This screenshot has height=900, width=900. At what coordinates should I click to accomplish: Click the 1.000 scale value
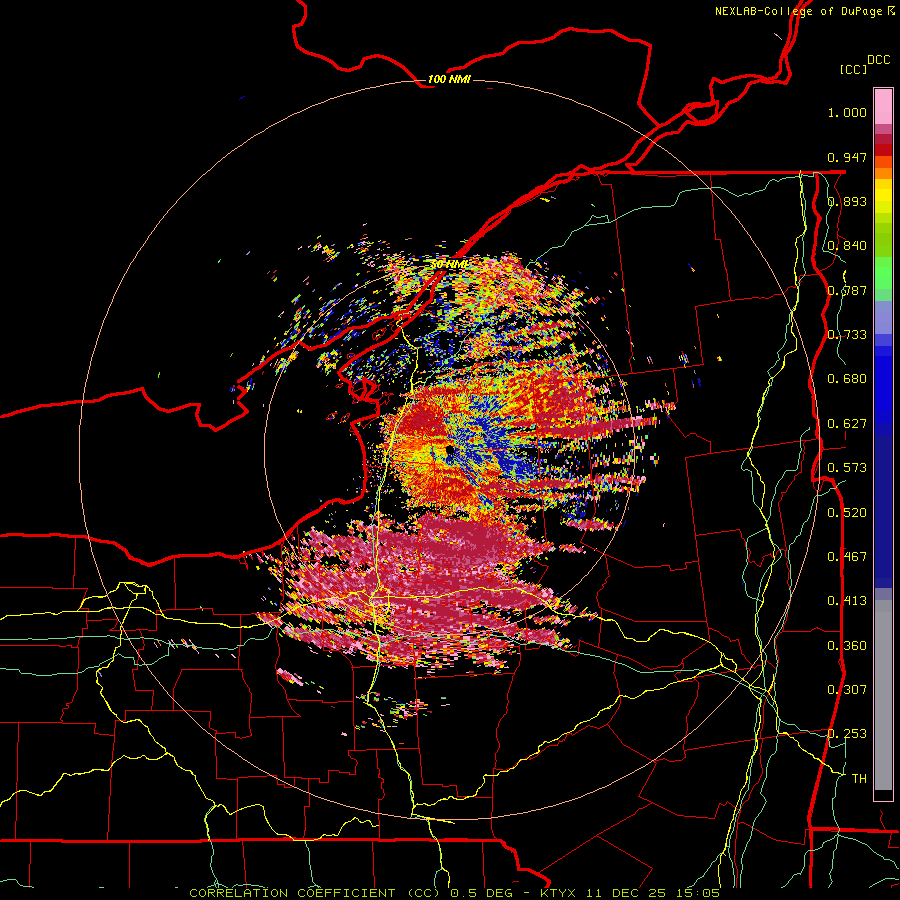(x=847, y=112)
